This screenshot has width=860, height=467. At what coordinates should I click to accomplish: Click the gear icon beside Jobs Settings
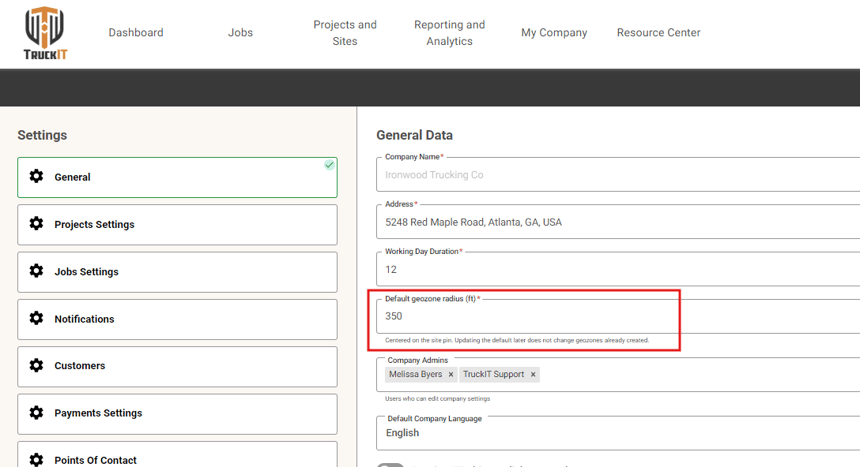click(x=36, y=271)
